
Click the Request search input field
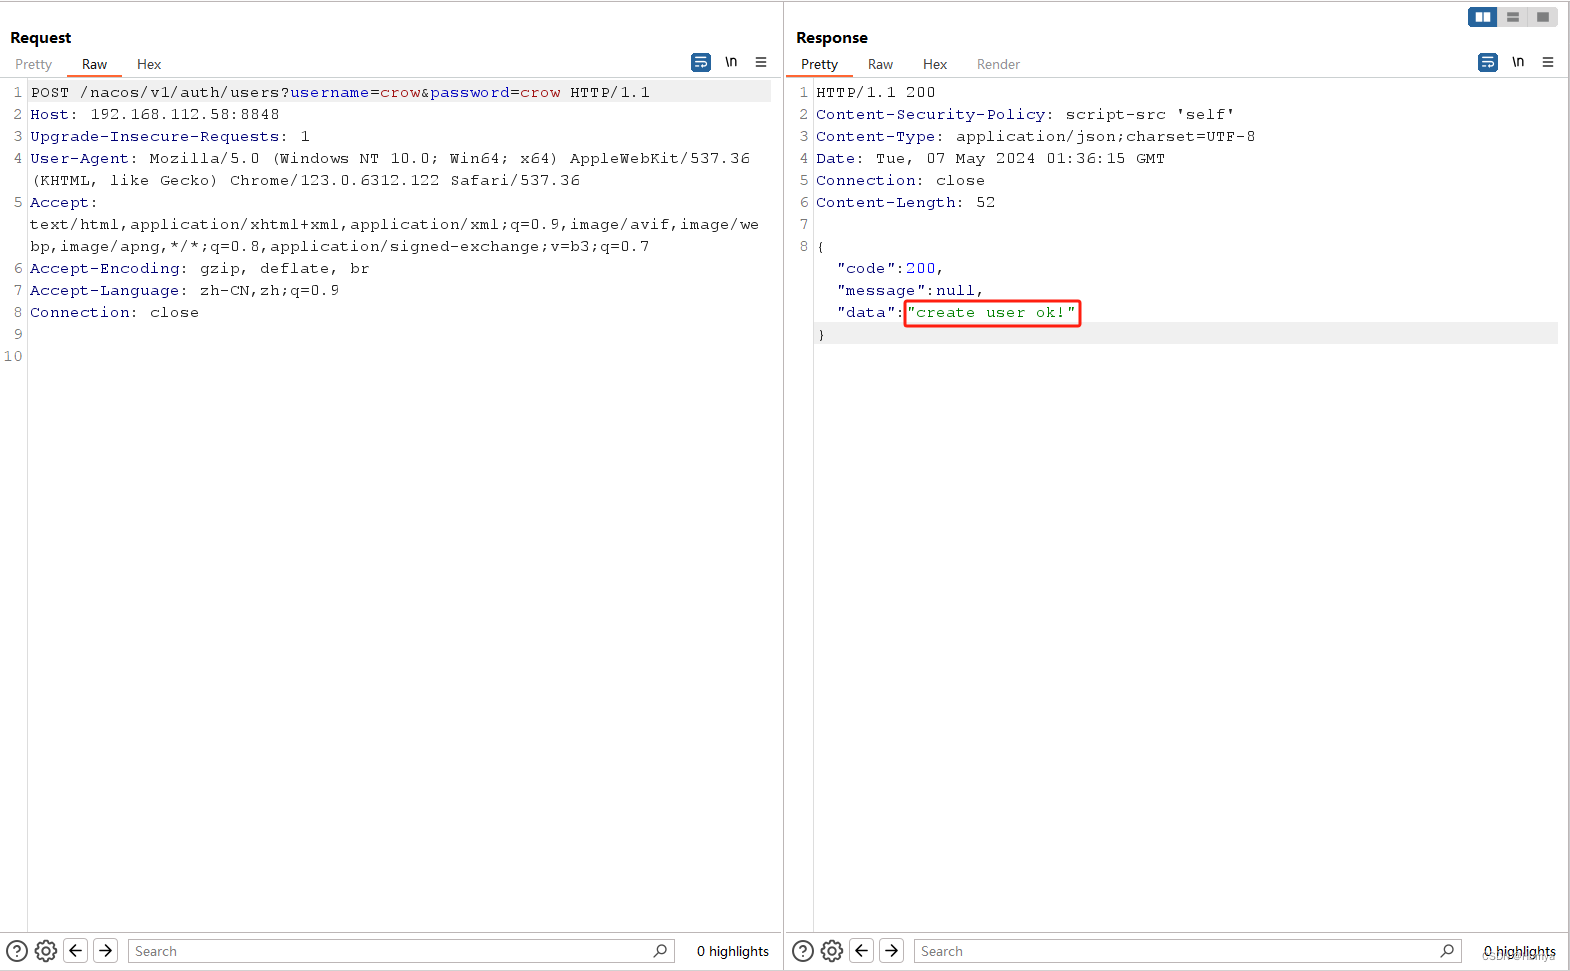coord(401,951)
